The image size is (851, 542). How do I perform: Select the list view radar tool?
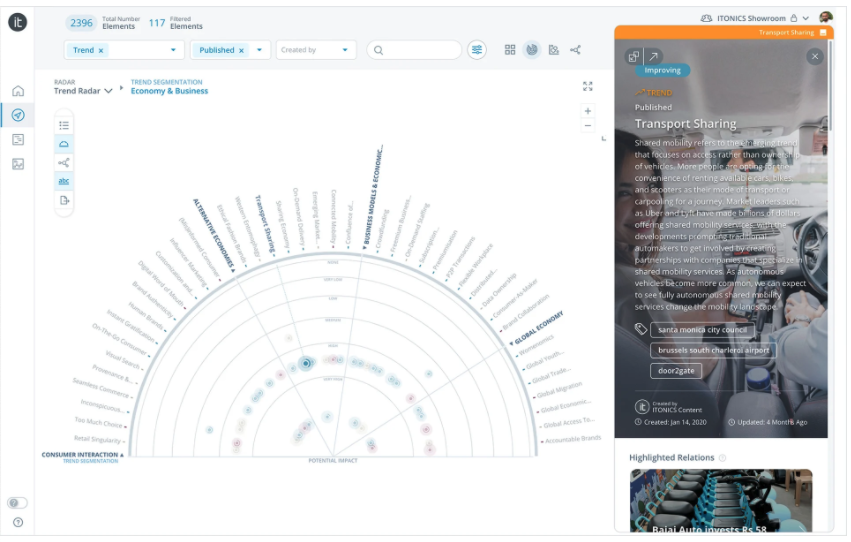tap(64, 125)
